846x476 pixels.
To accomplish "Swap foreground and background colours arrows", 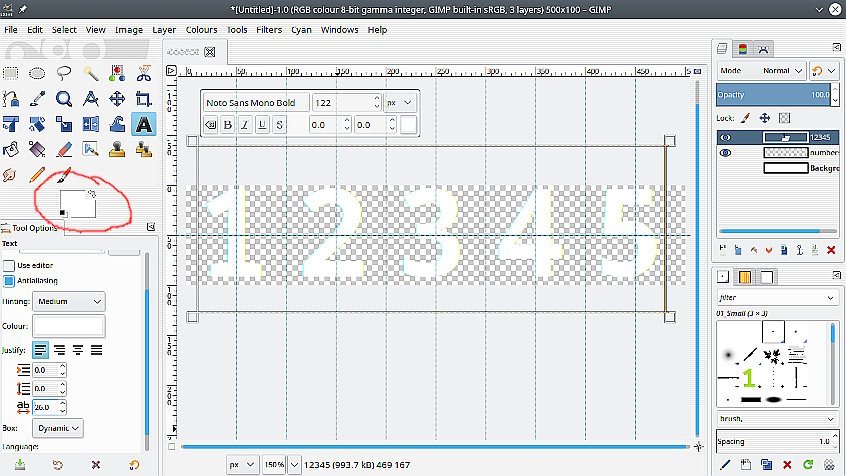I will point(92,194).
